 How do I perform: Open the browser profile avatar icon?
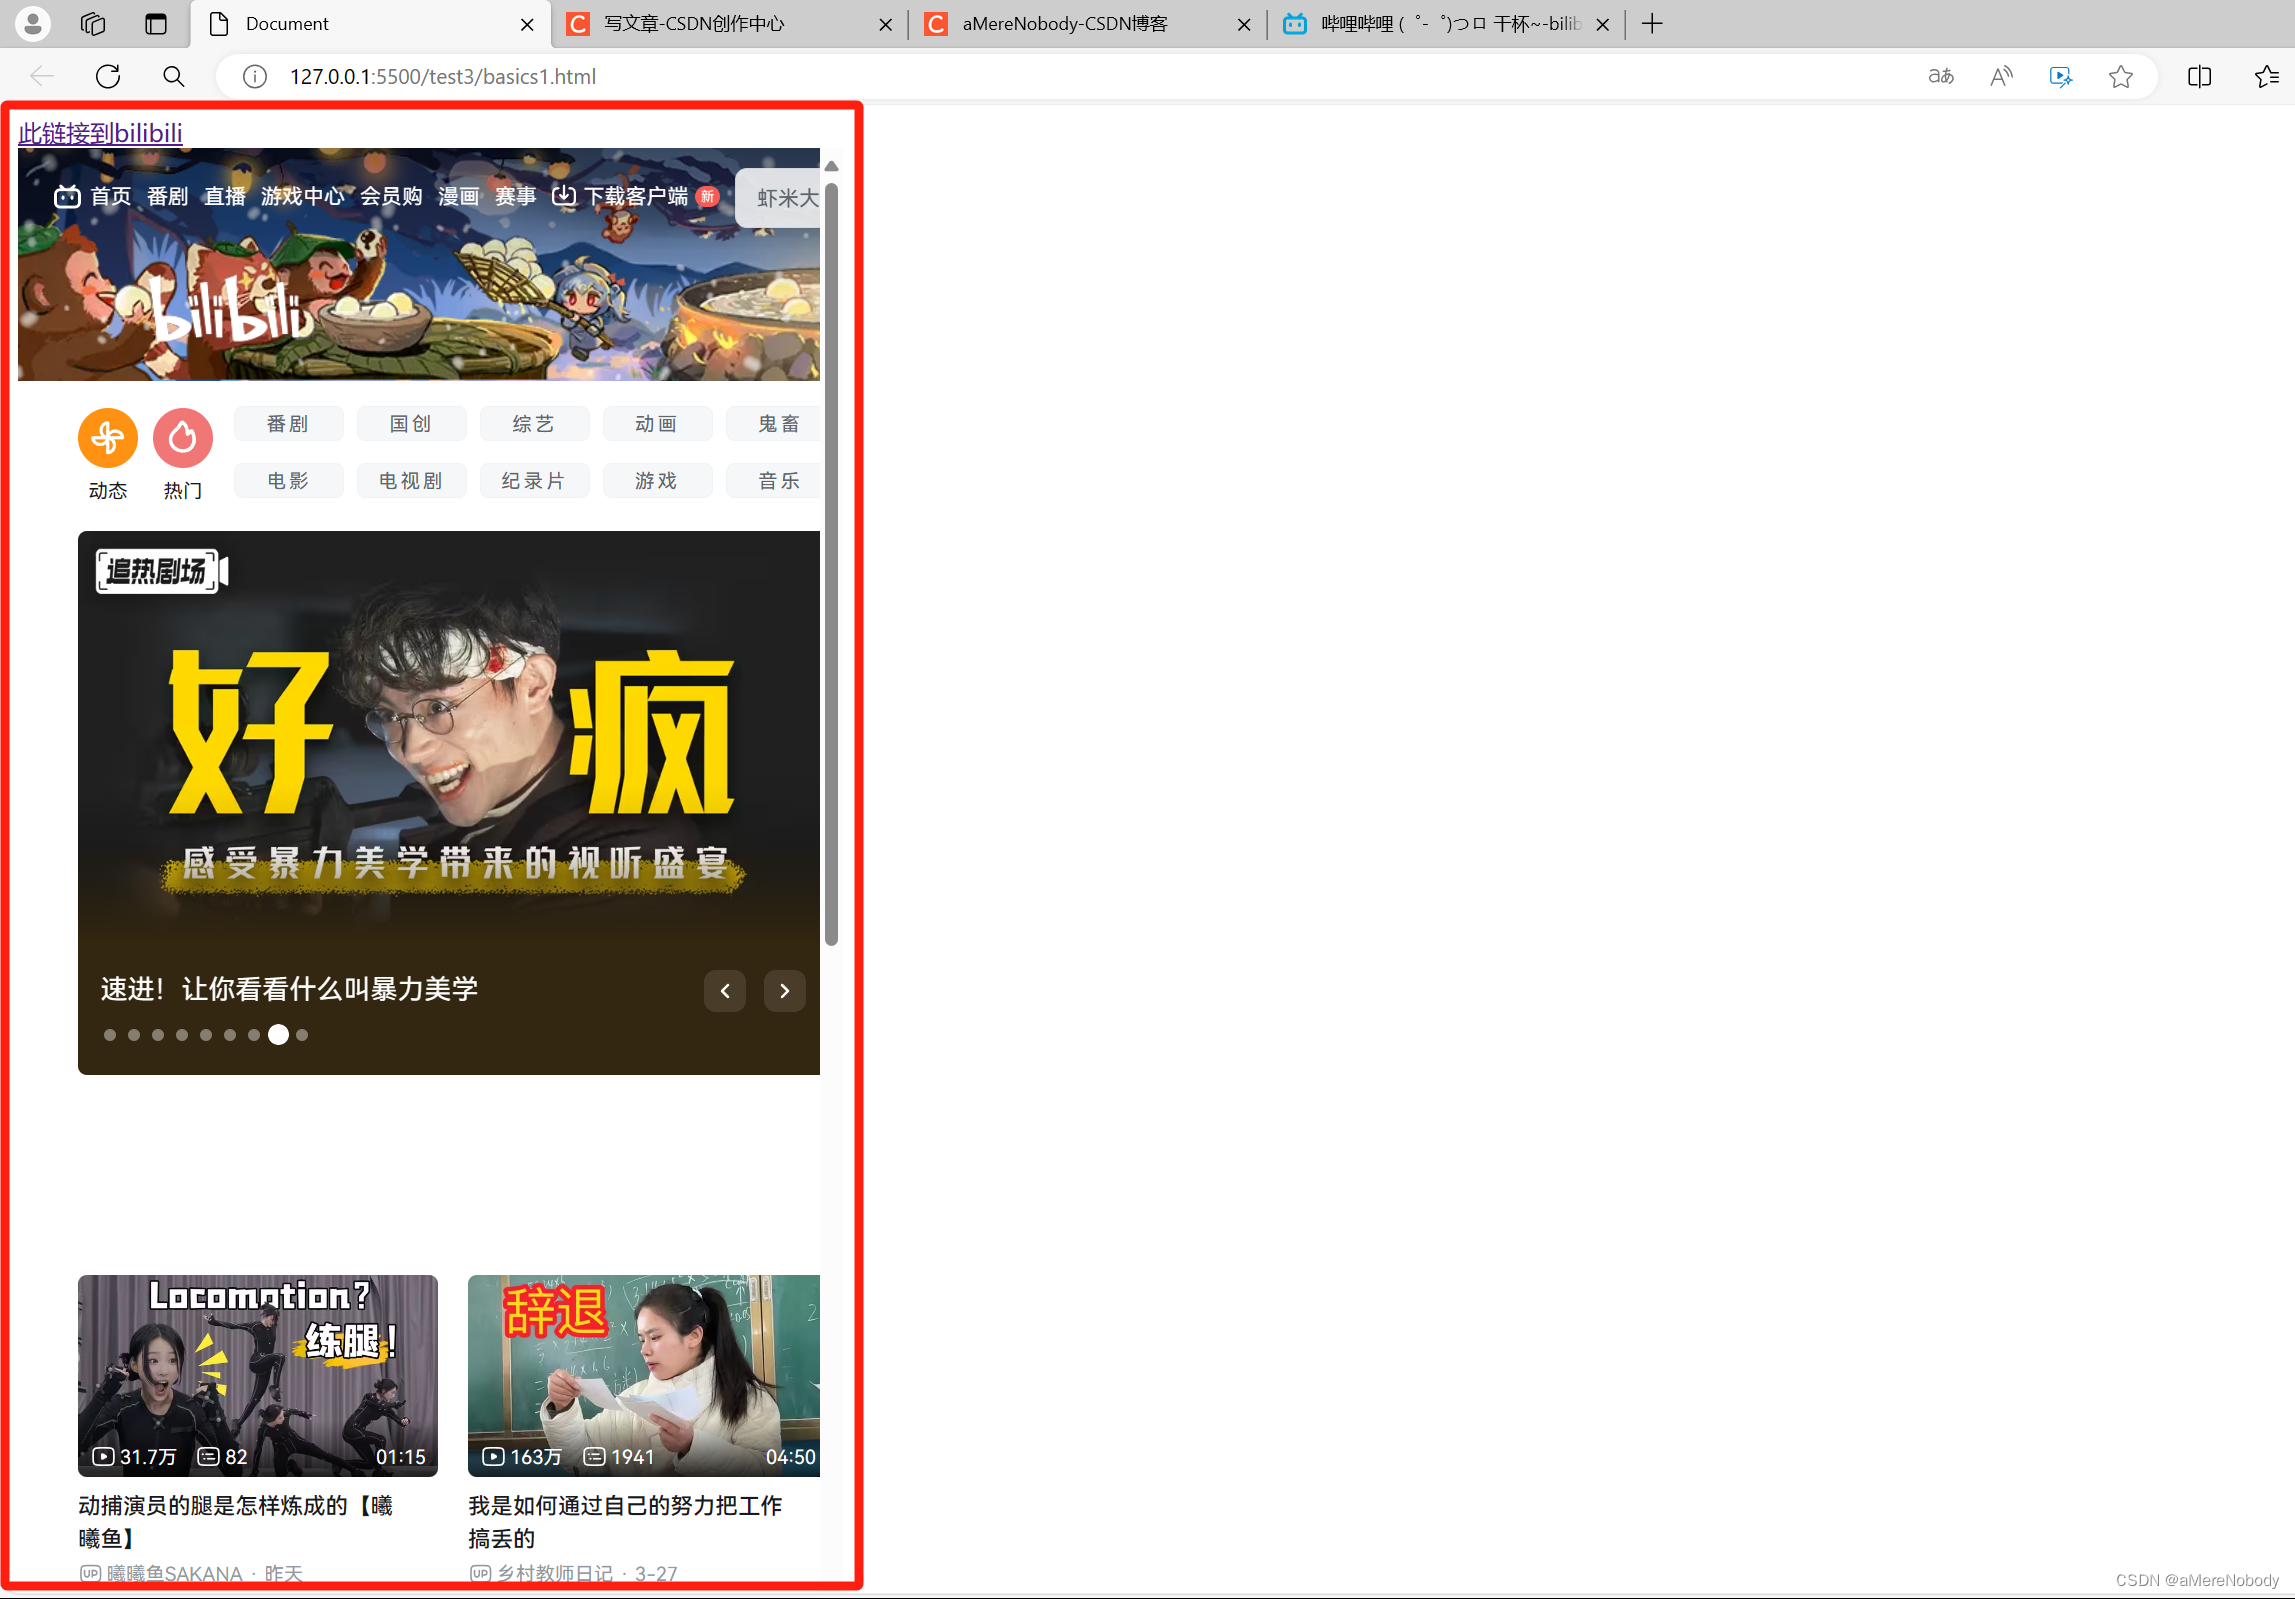(x=33, y=23)
